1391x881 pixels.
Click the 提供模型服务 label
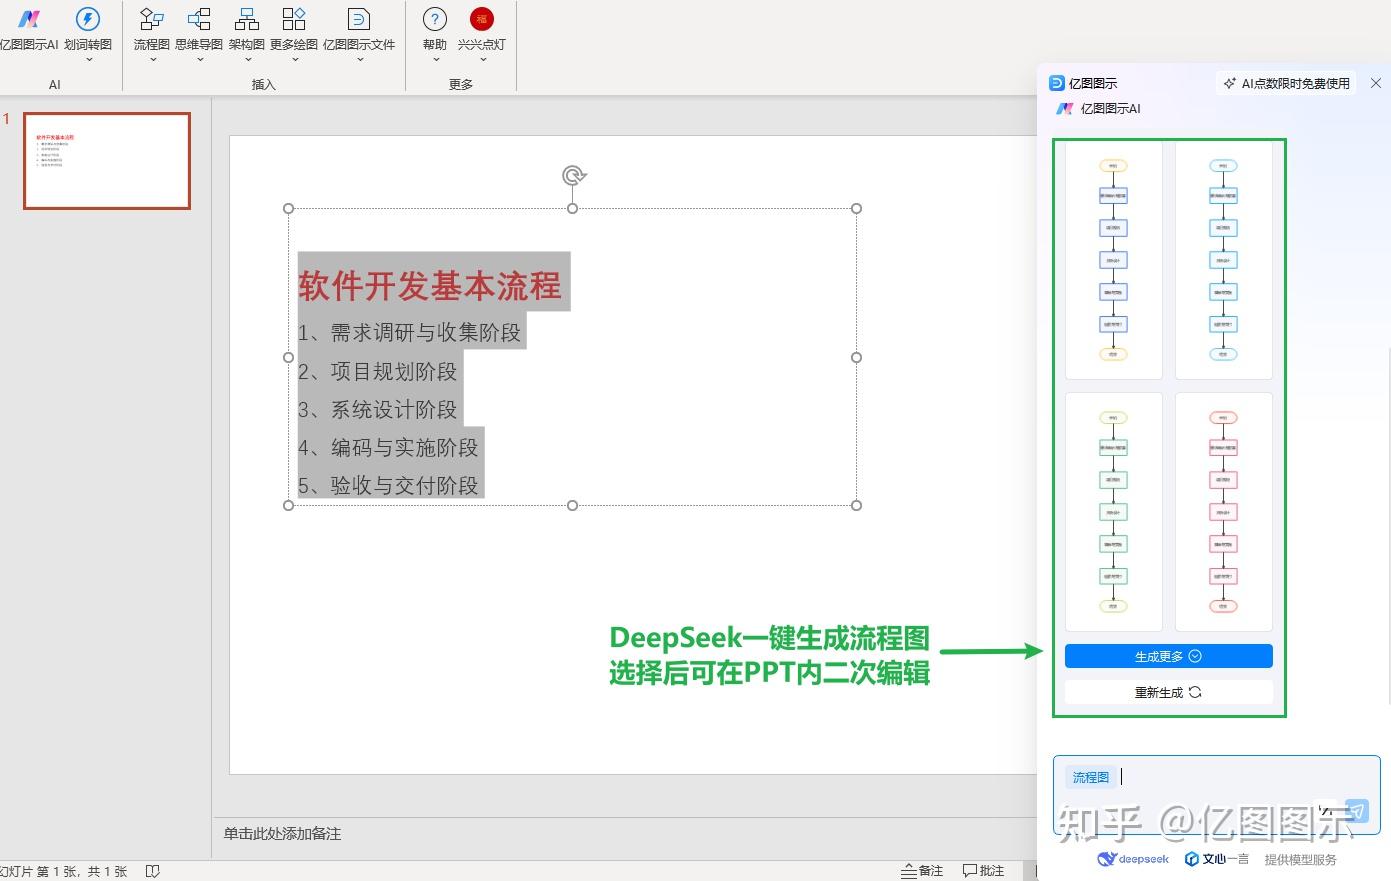point(1300,859)
